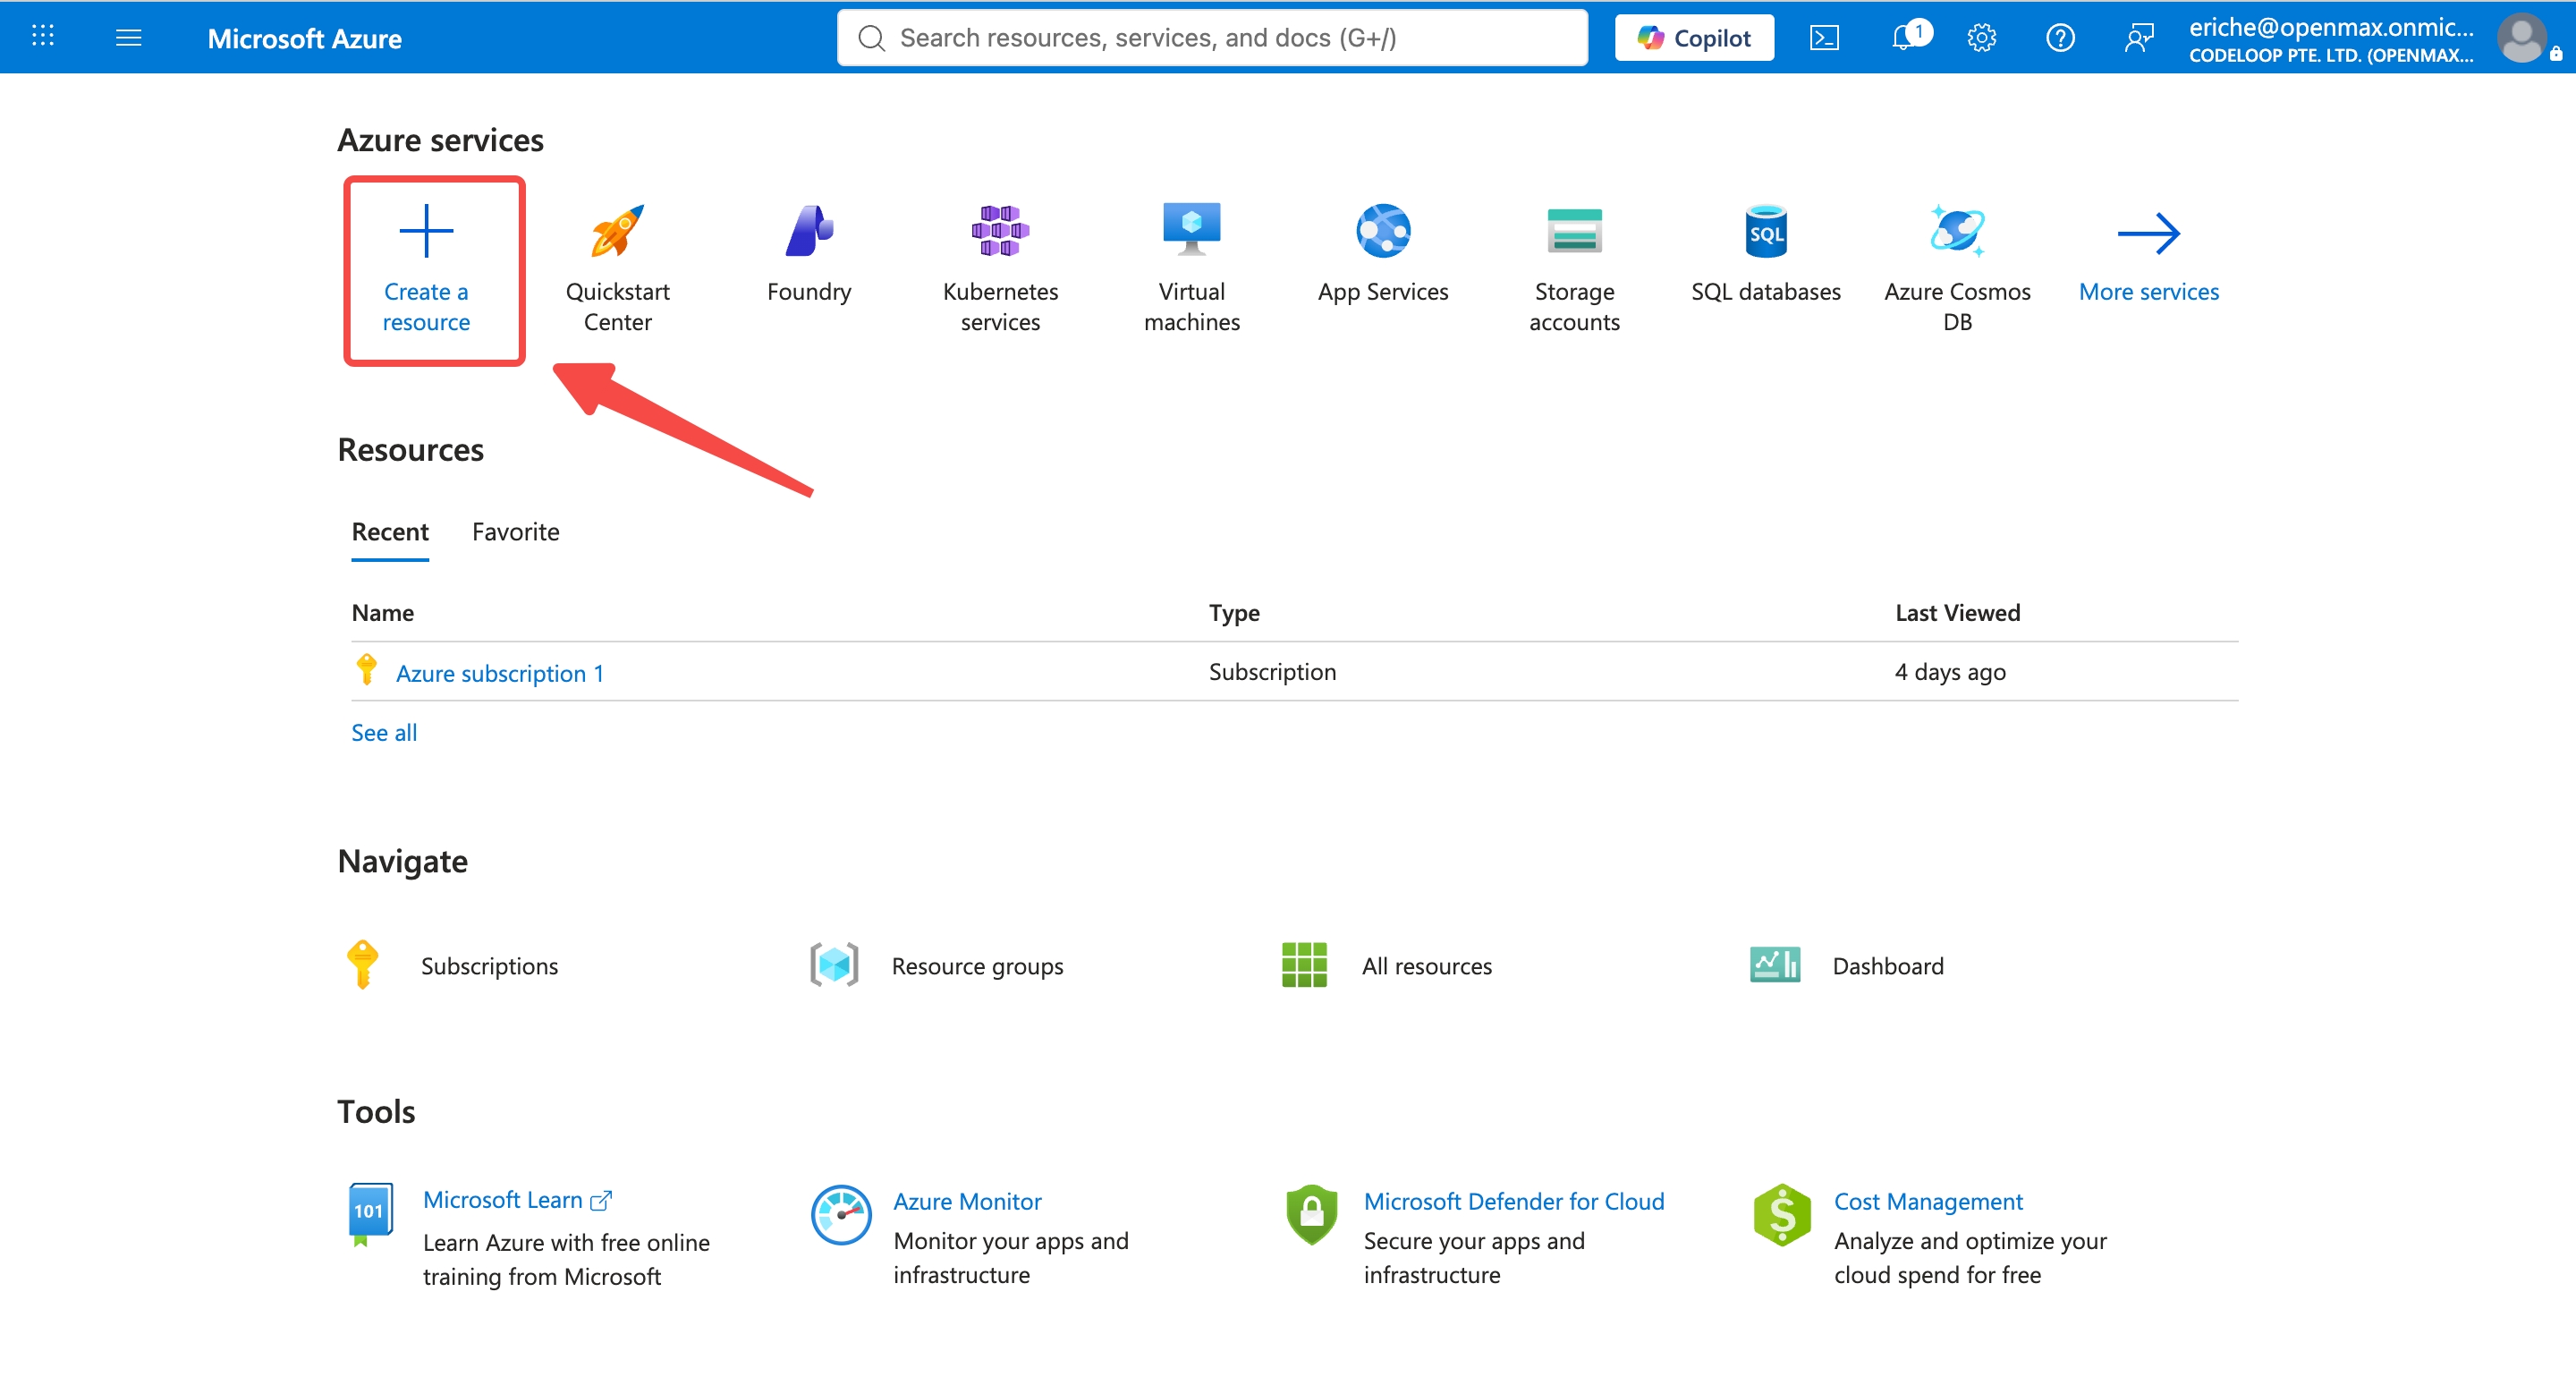Open Help question mark icon
Viewport: 2576px width, 1394px height.
[x=2060, y=38]
